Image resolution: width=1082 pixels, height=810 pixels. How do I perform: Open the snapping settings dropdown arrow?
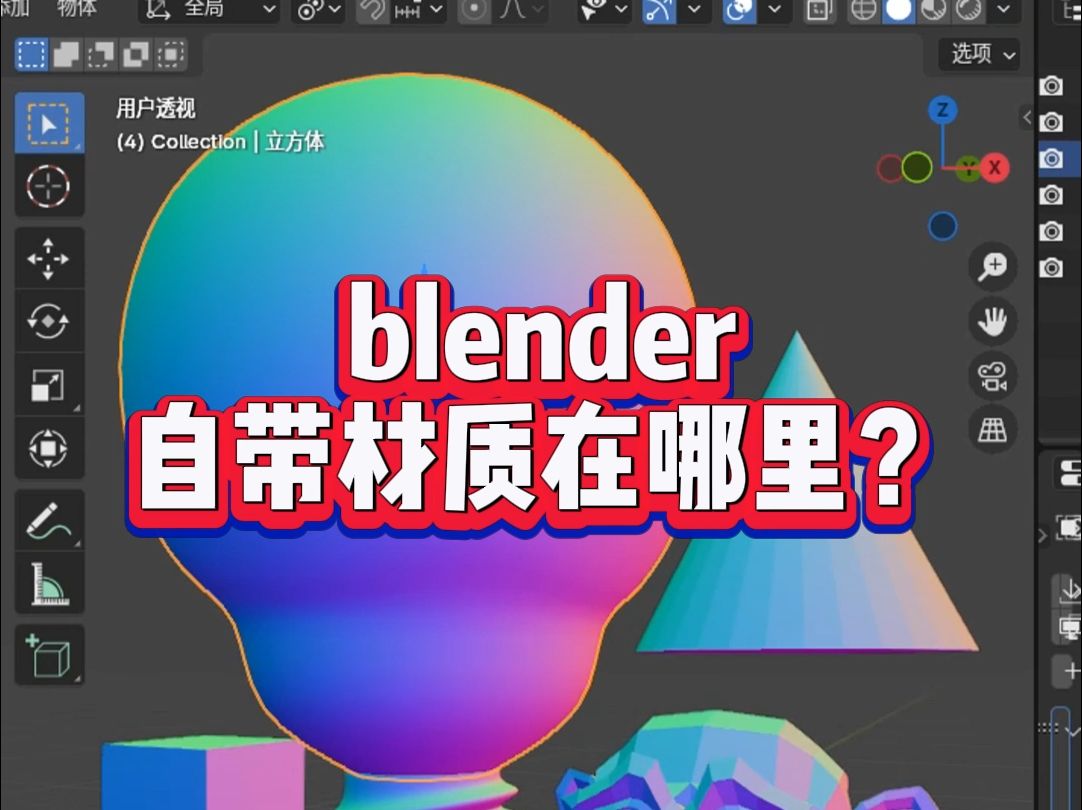coord(436,10)
